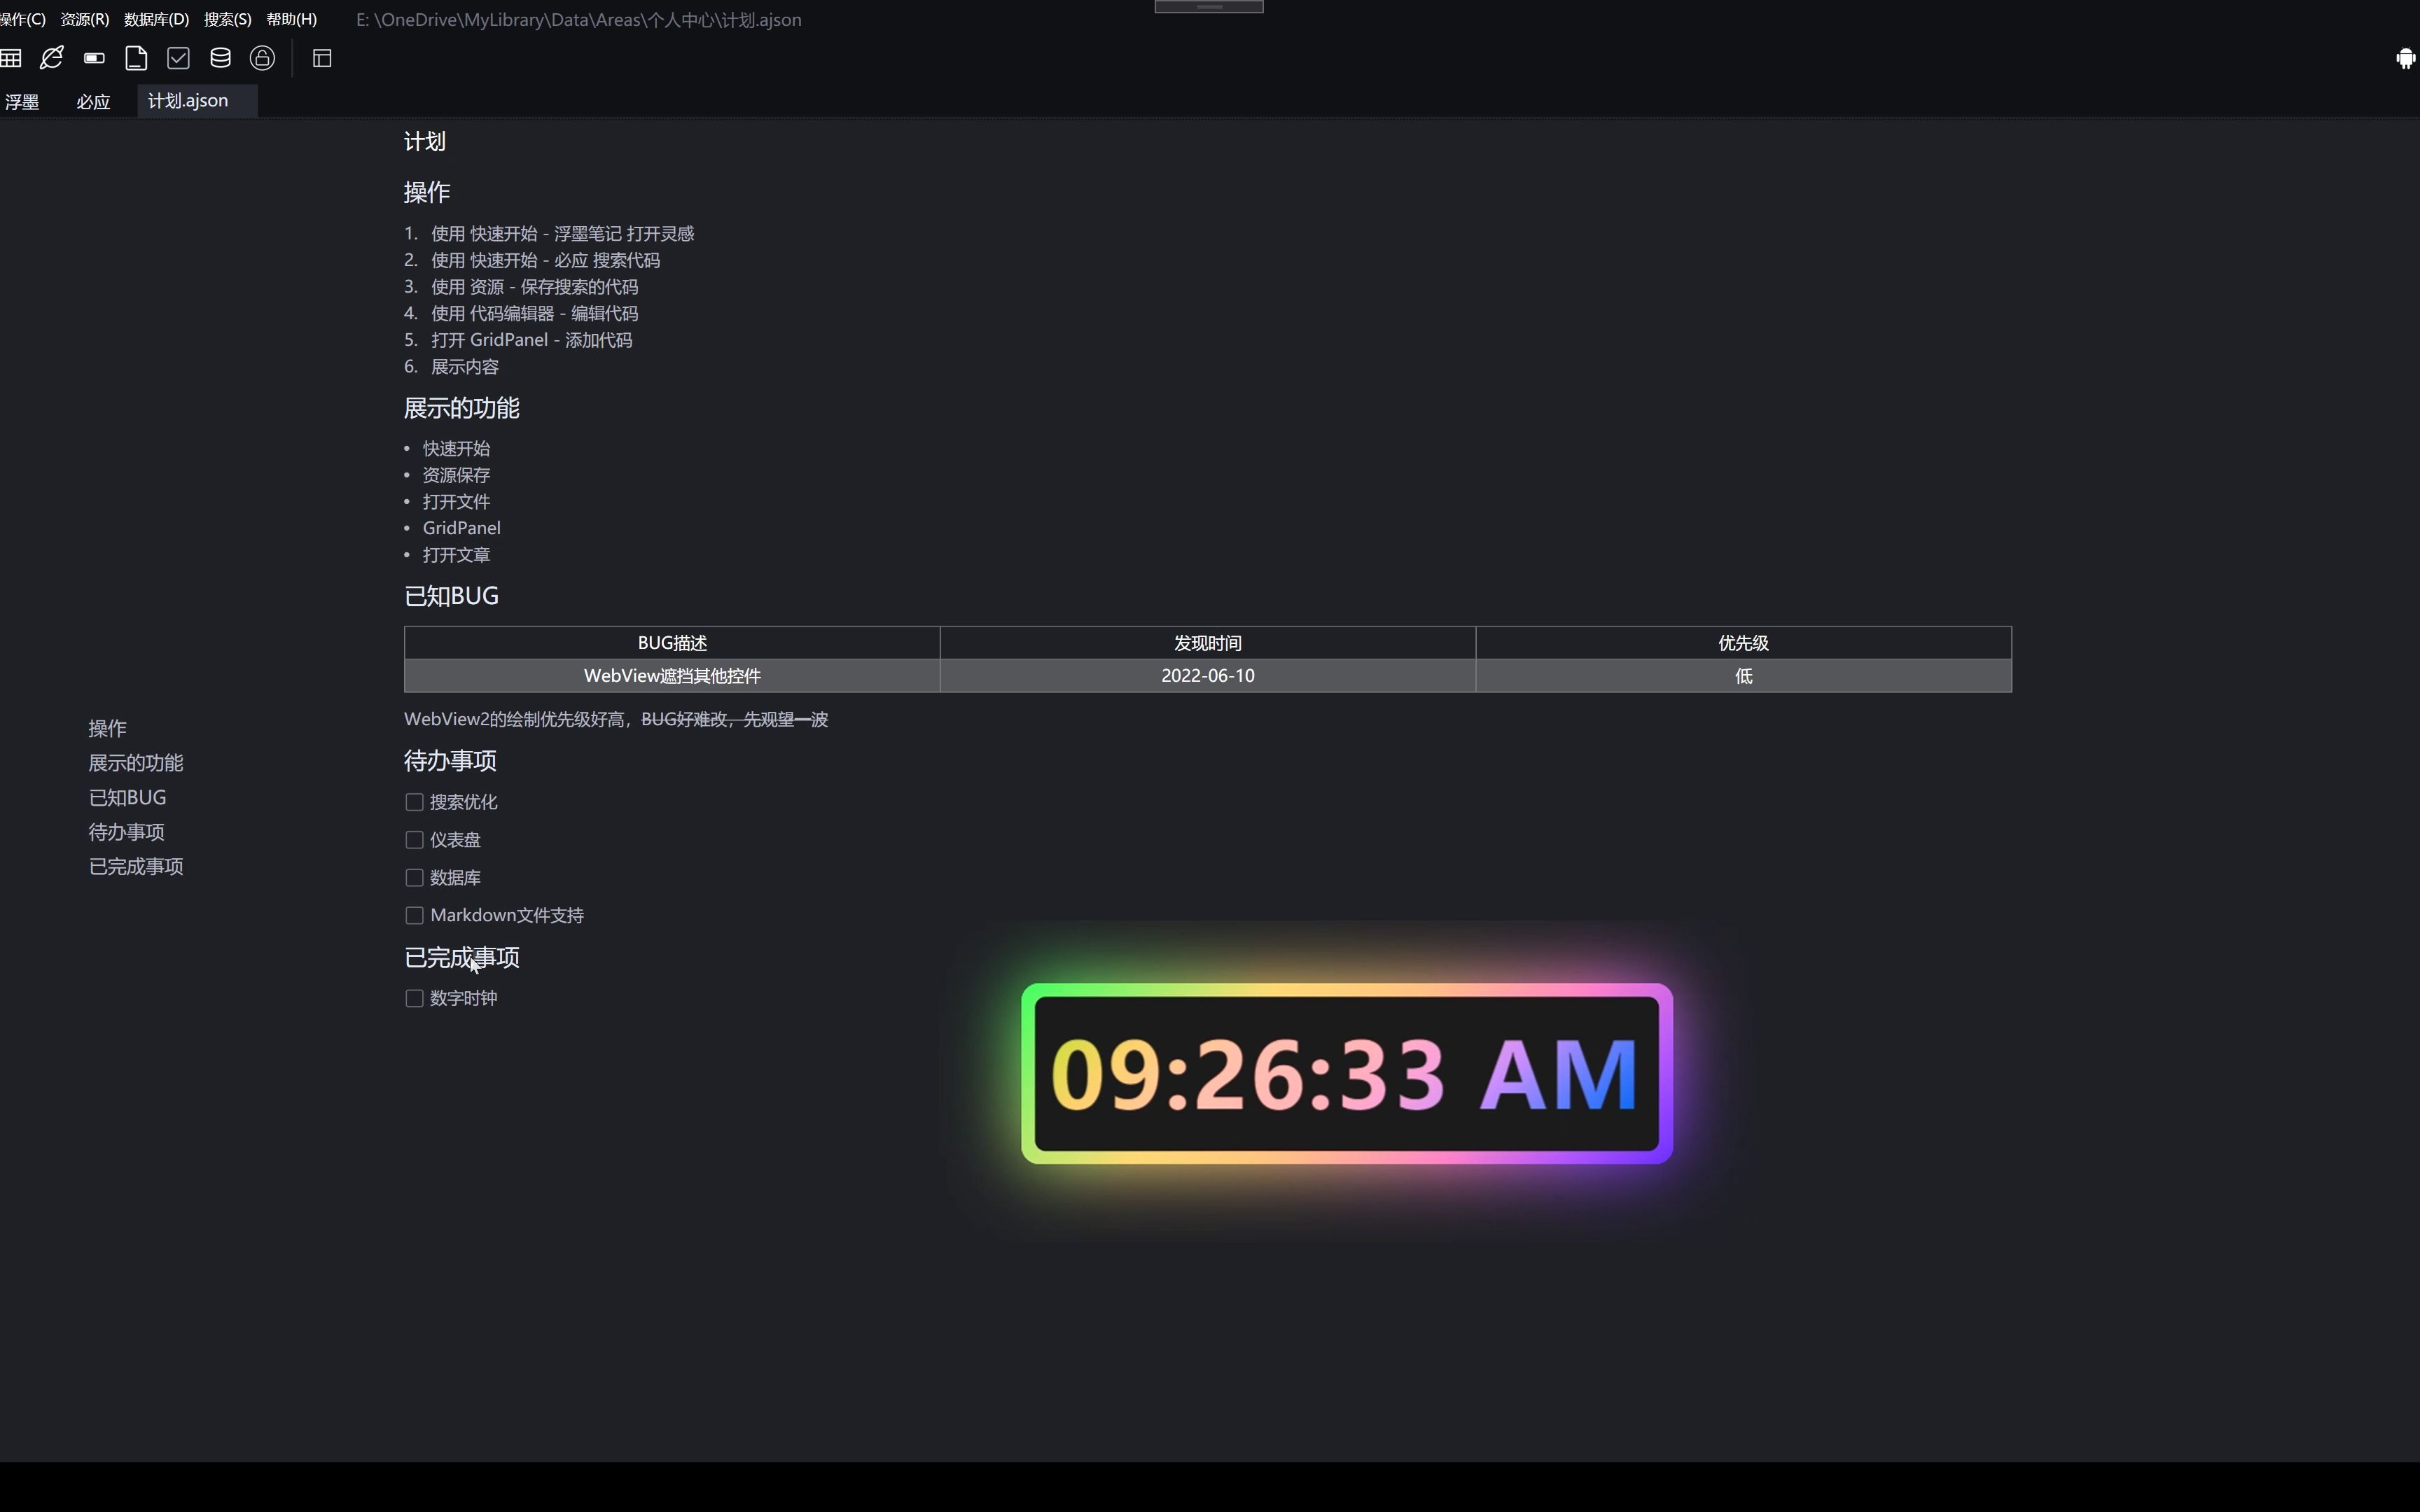Click the 打开文章 bullet item

tap(456, 555)
